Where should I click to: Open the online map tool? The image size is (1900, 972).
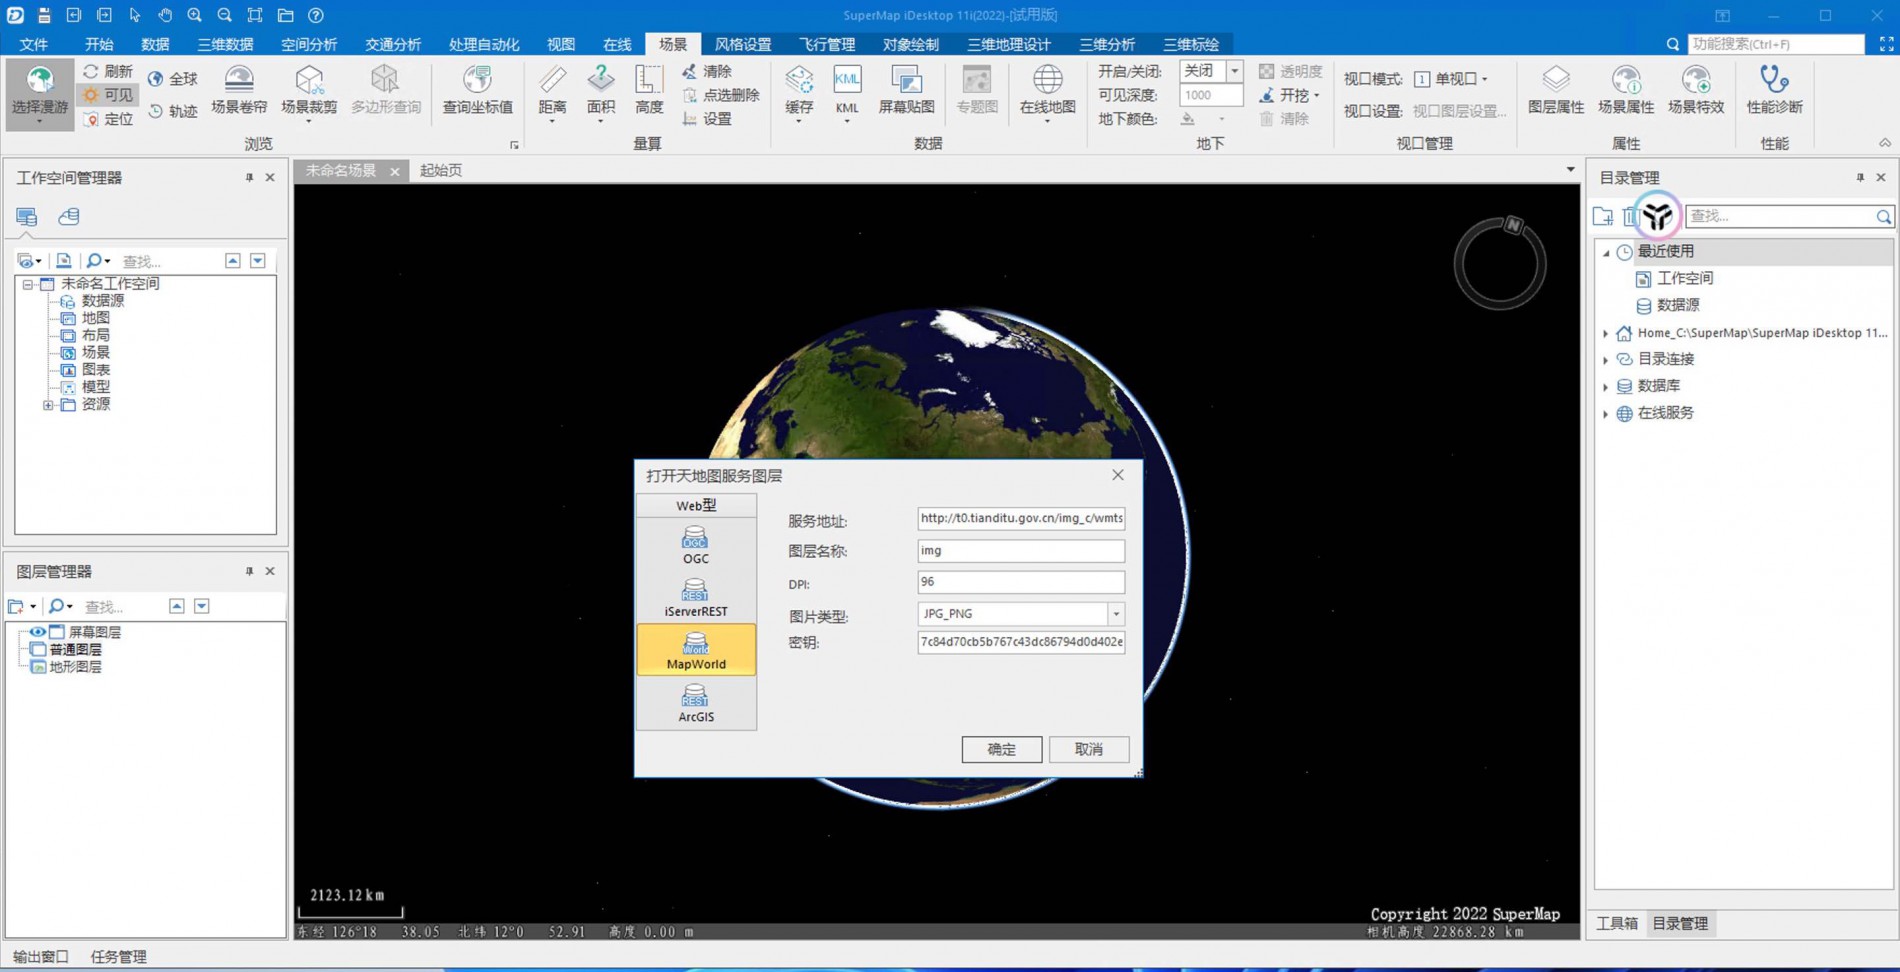tap(1046, 88)
